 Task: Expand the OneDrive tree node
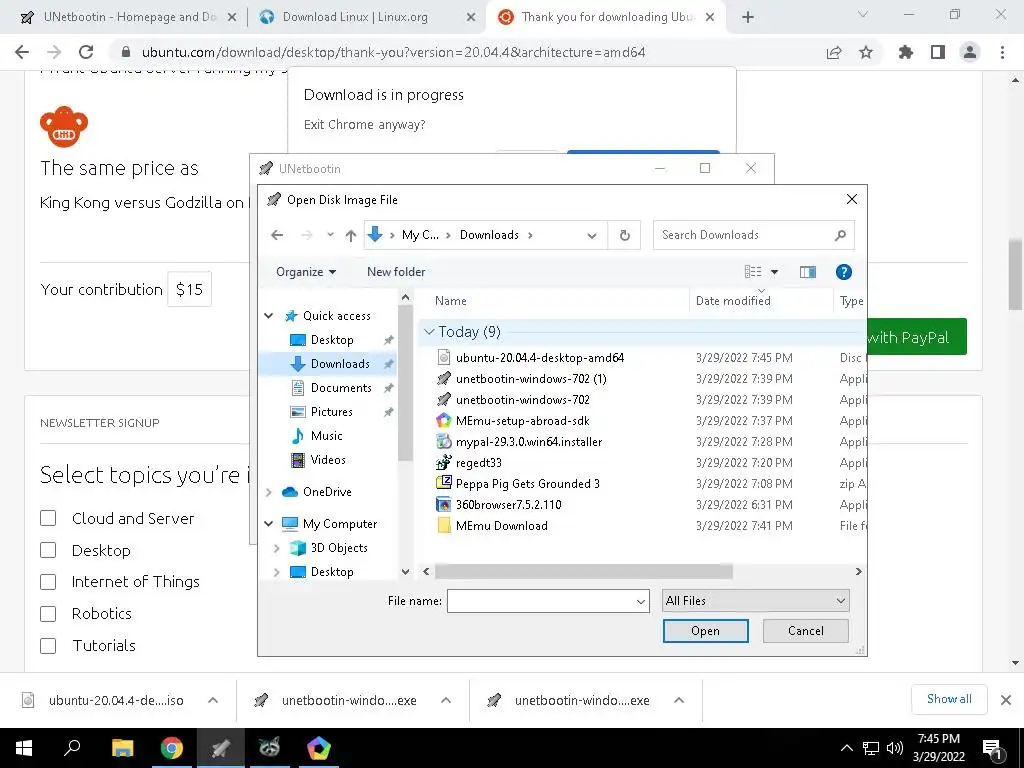268,492
